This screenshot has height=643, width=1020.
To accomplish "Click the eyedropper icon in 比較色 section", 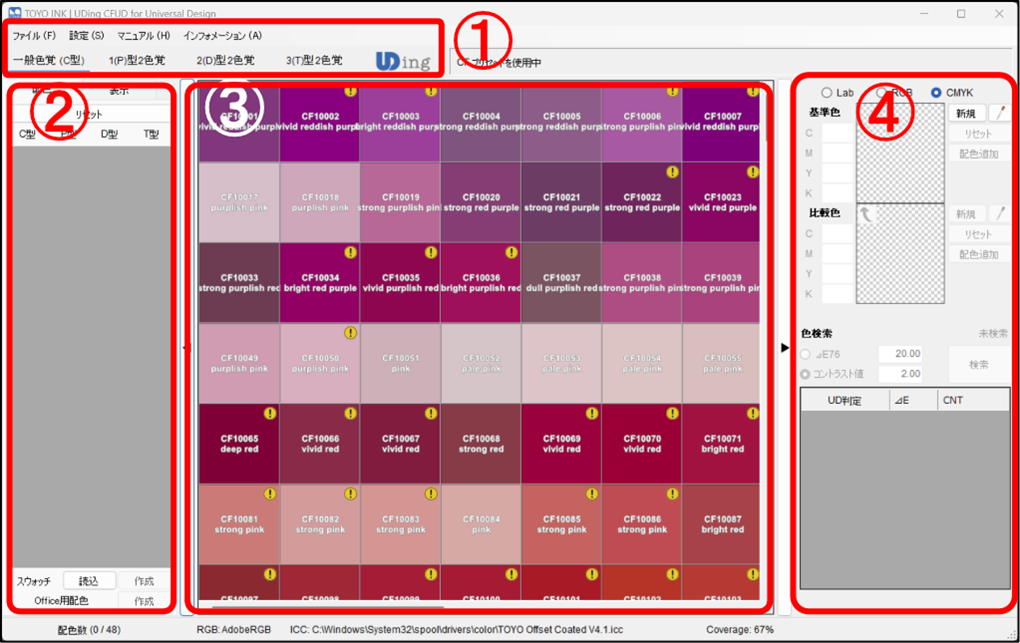I will (x=998, y=214).
